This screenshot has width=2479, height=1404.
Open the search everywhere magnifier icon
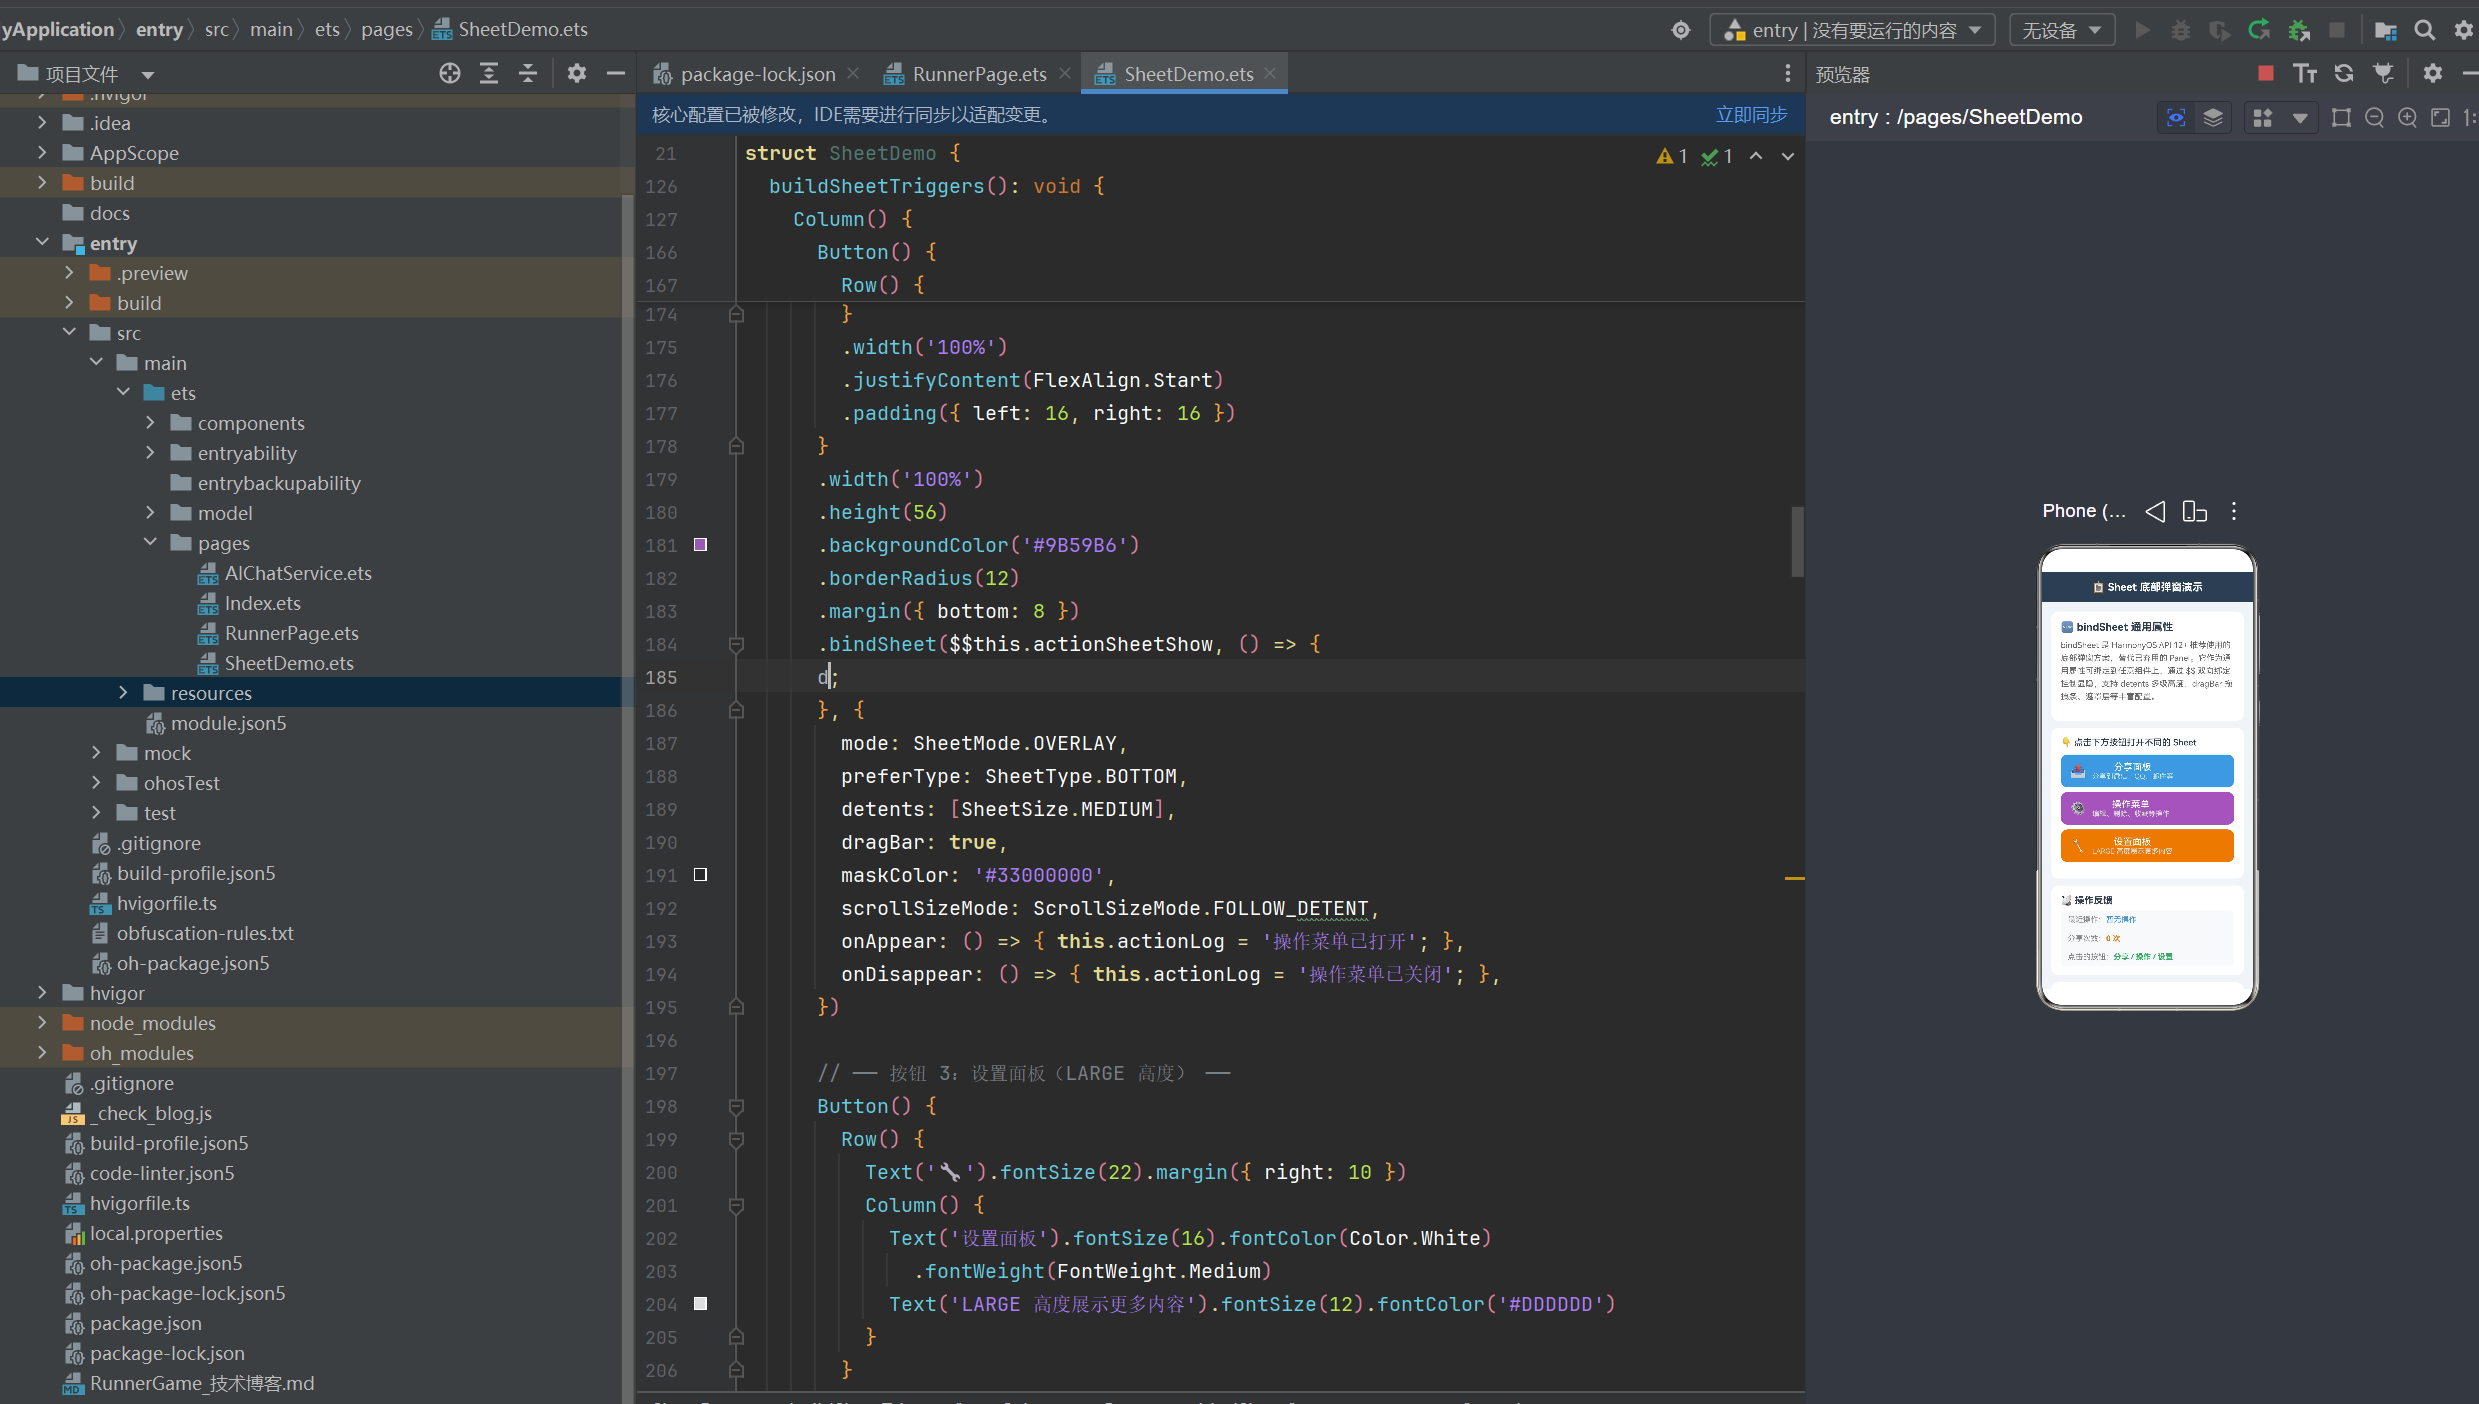[x=2424, y=30]
